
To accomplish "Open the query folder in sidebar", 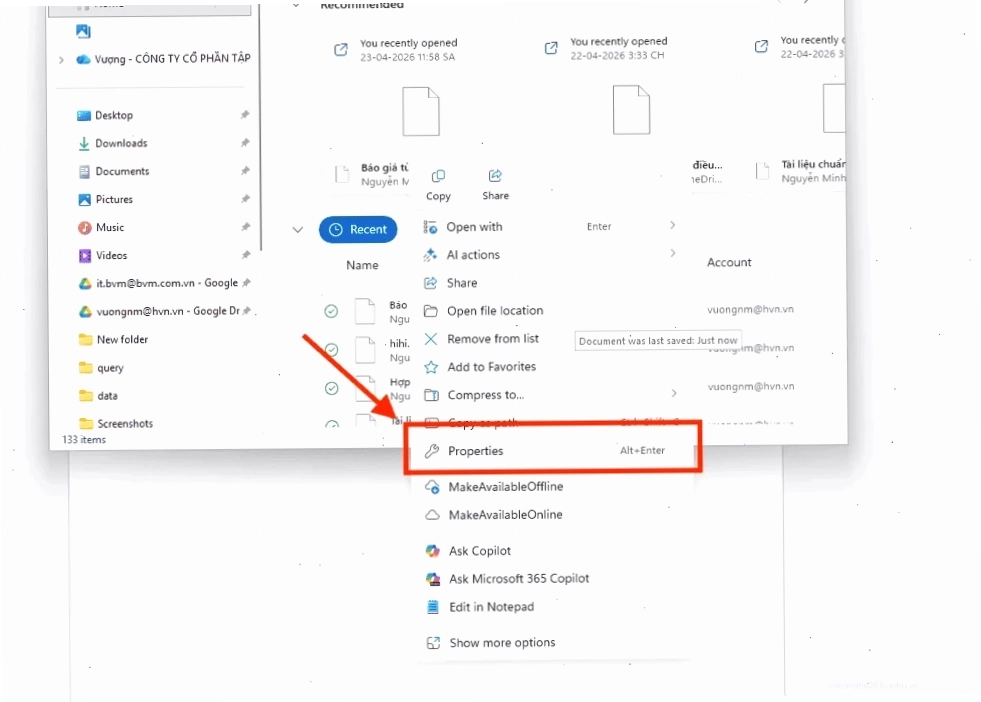I will pos(110,368).
